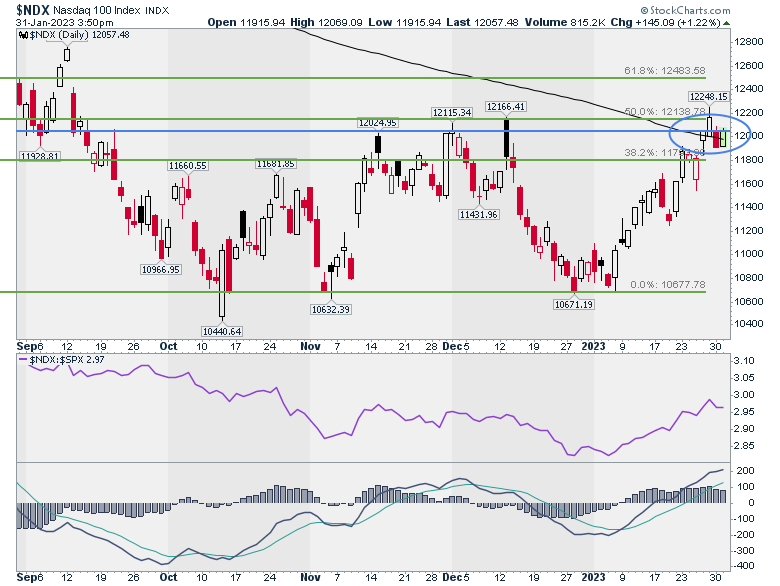Click the 10671.19 low price label

click(x=574, y=304)
